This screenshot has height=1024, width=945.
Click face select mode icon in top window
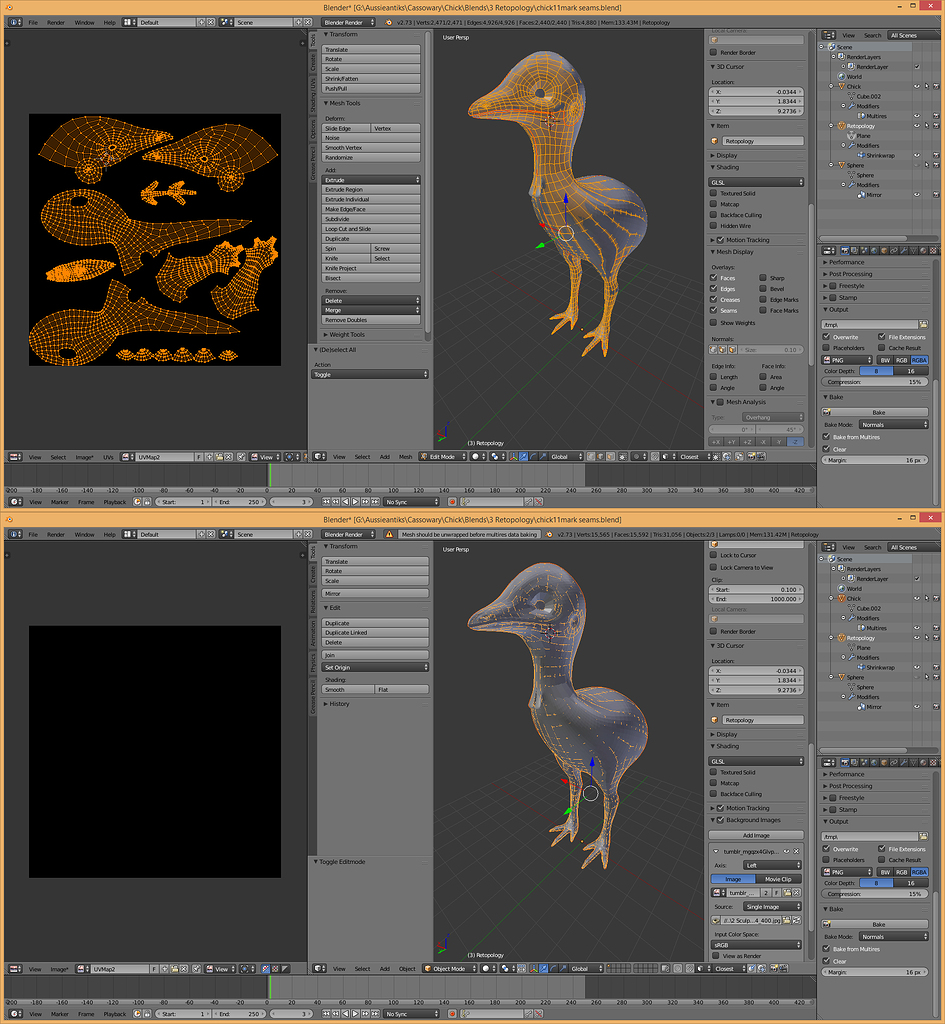coord(609,456)
